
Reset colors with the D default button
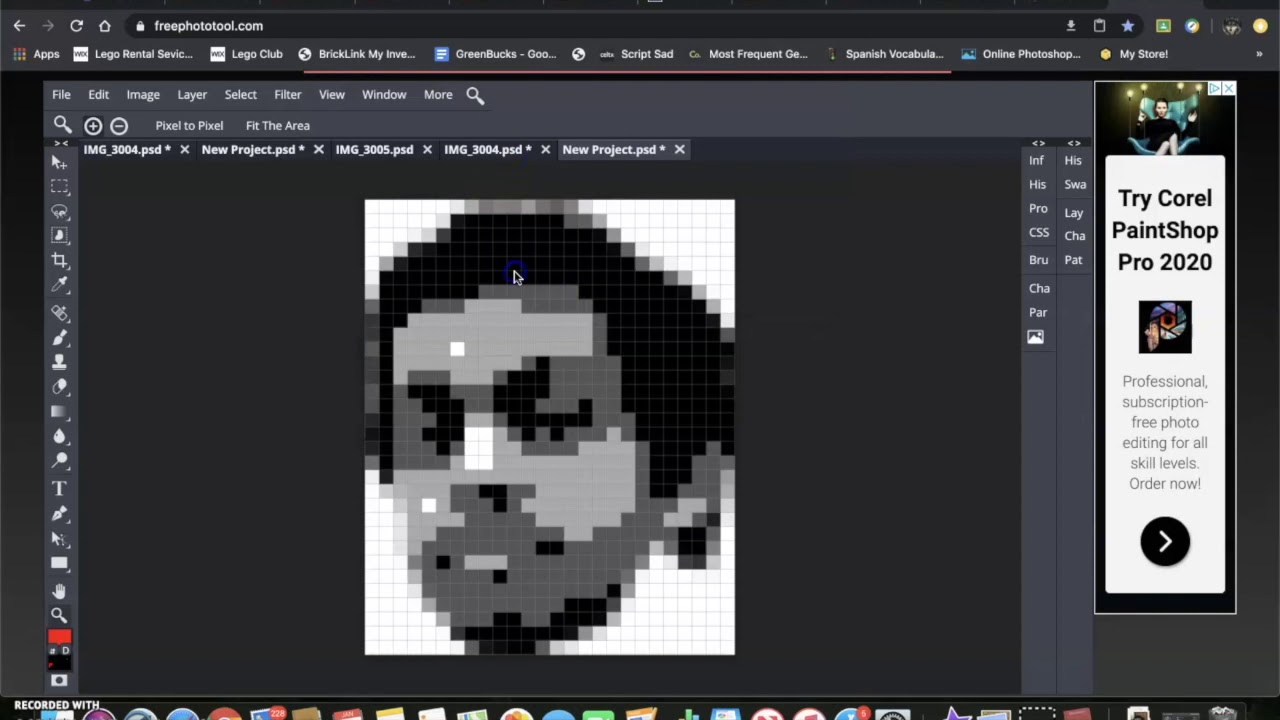66,650
